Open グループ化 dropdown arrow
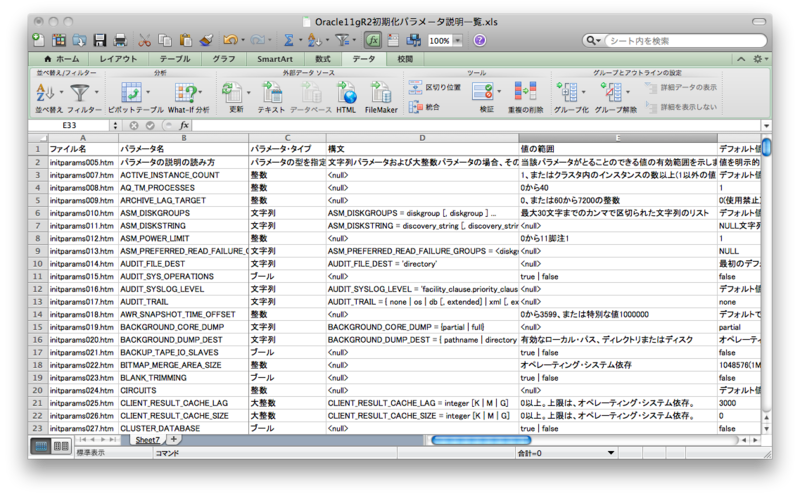800x501 pixels. pyautogui.click(x=584, y=92)
